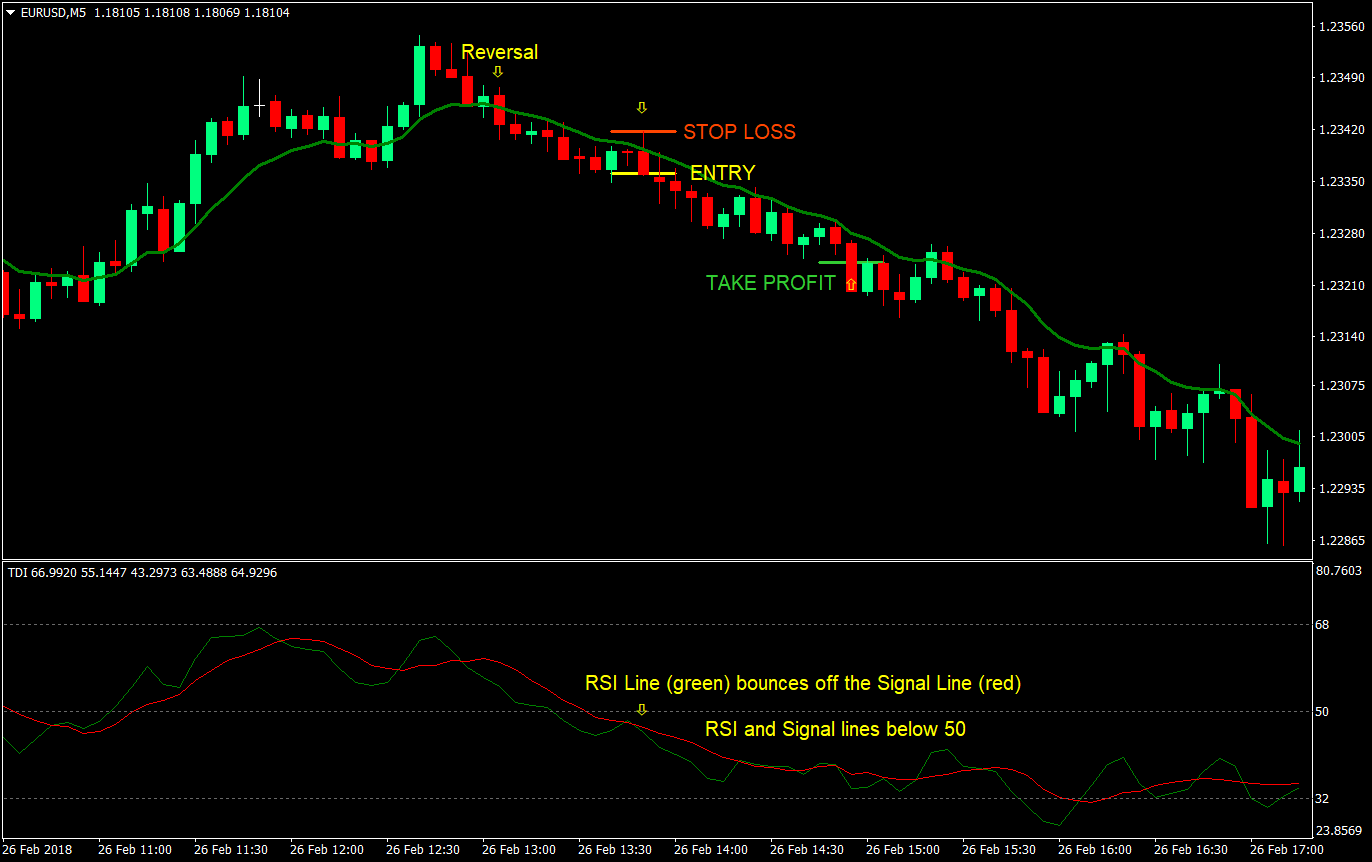The width and height of the screenshot is (1372, 862).
Task: Select the STOP LOSS text label
Action: 740,132
